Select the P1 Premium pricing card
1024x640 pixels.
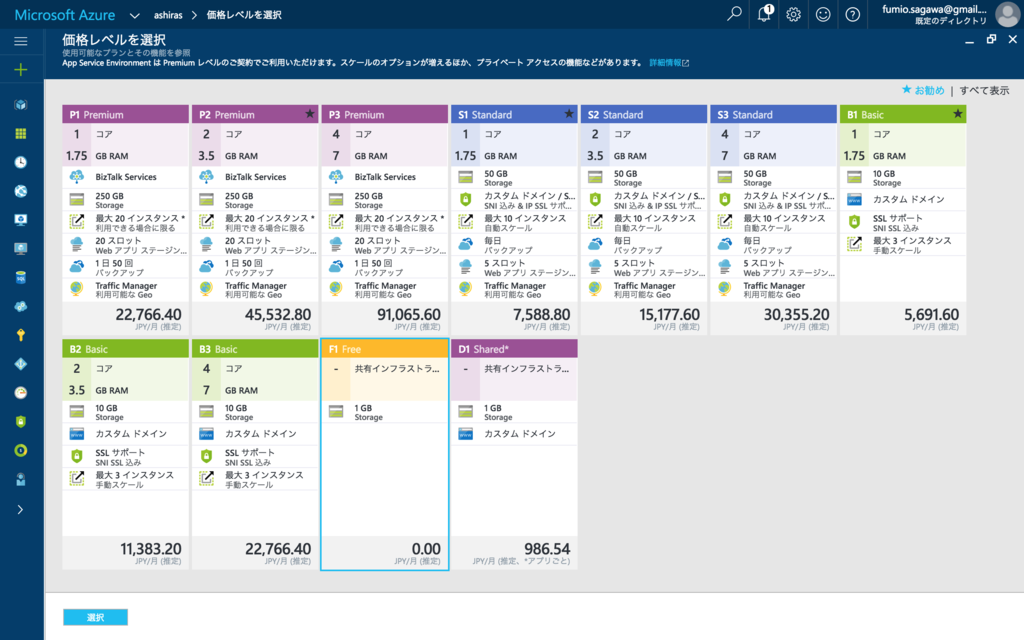click(x=125, y=219)
